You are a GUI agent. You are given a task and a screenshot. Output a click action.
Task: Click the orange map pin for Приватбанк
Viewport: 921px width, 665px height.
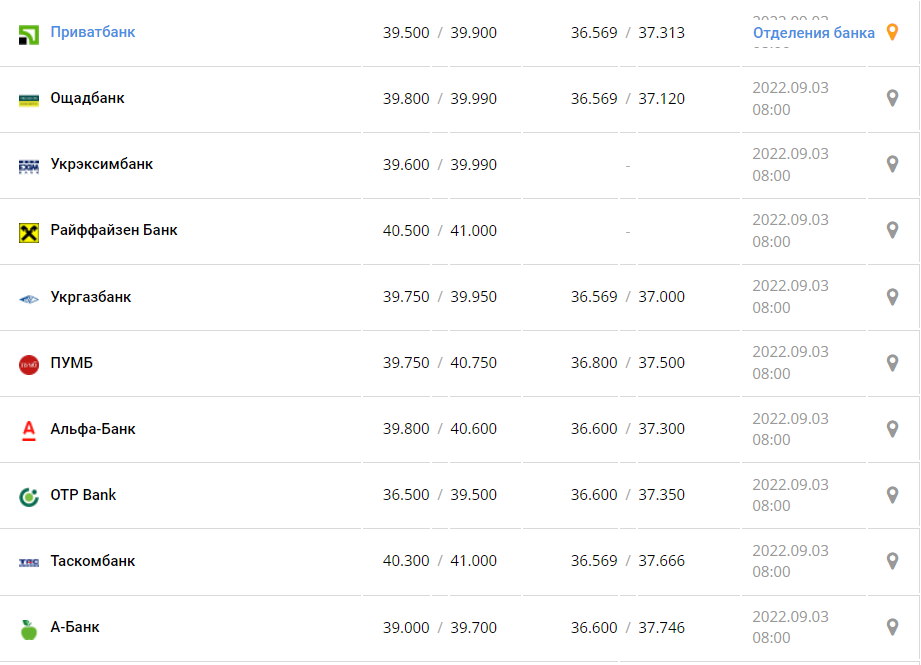click(x=894, y=32)
